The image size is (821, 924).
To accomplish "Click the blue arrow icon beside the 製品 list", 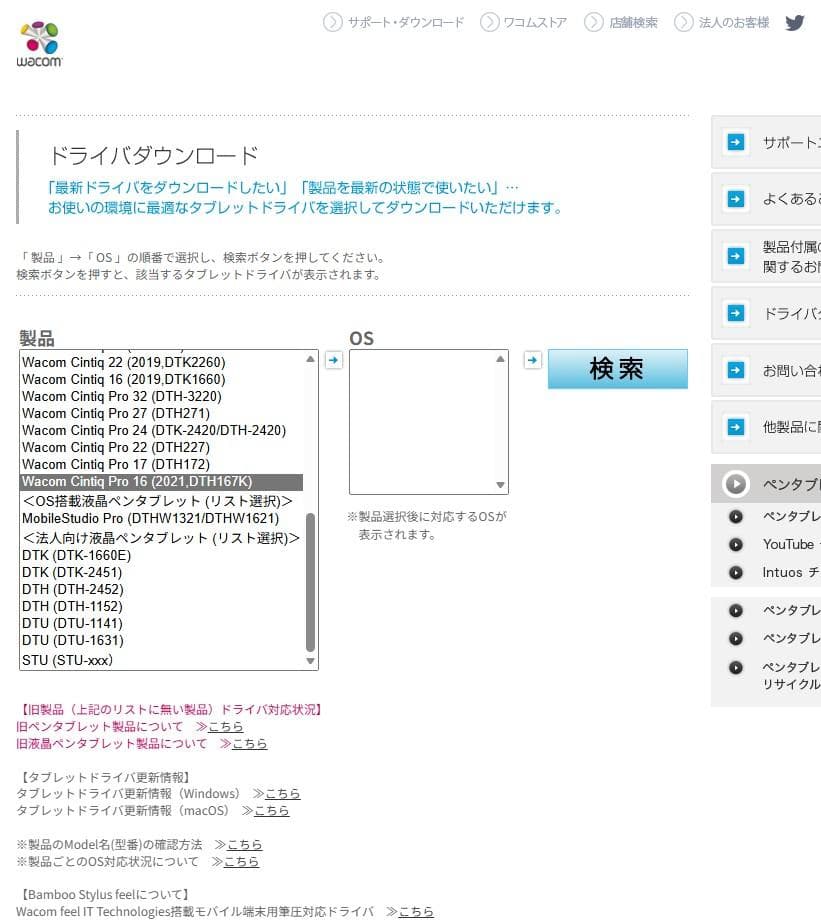I will click(x=333, y=359).
